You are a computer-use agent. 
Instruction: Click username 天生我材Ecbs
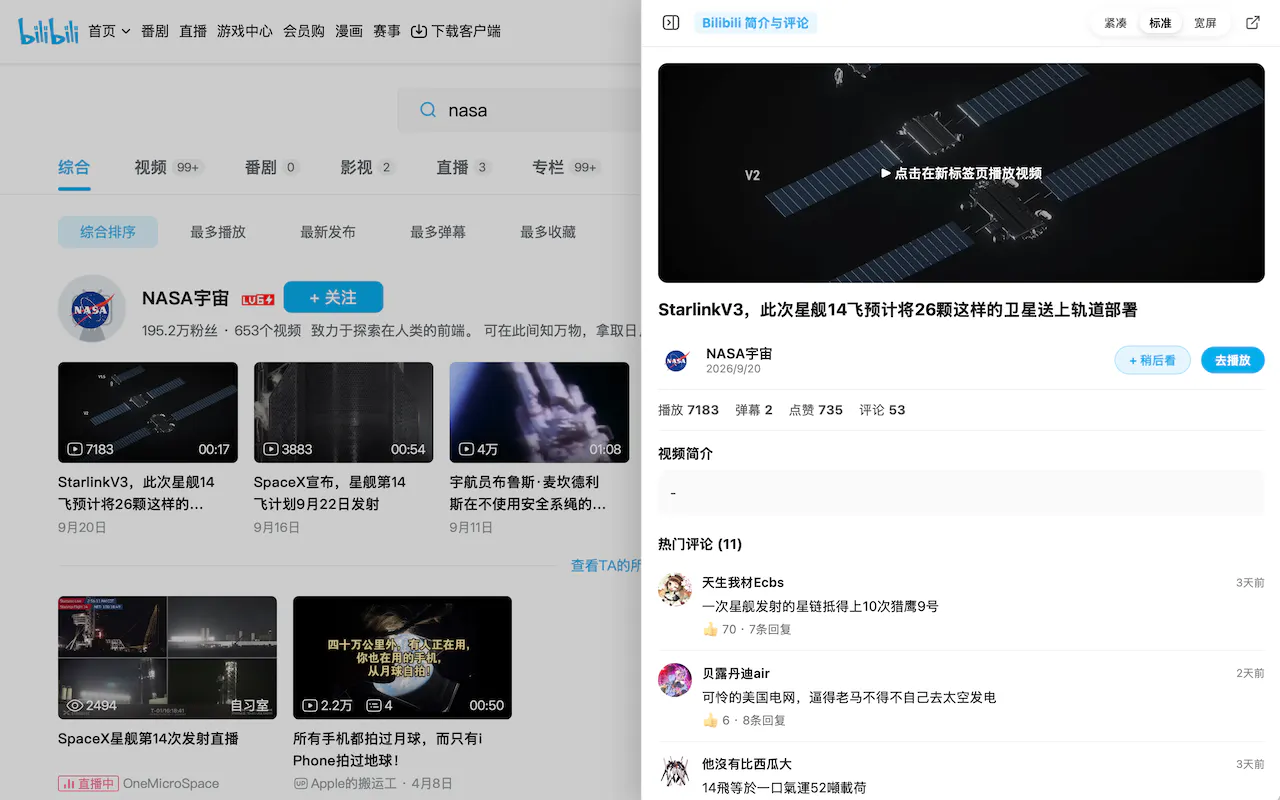point(743,582)
